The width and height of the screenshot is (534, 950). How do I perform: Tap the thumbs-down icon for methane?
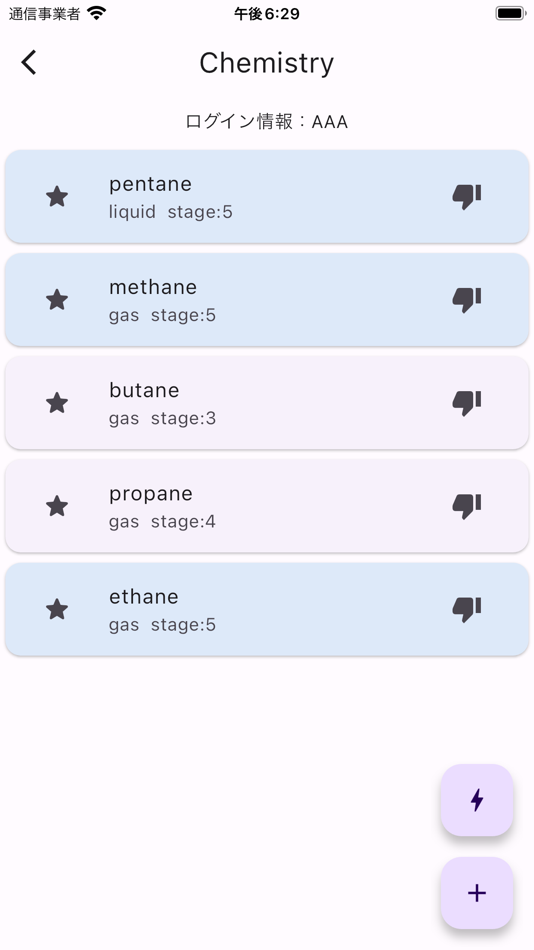point(467,300)
